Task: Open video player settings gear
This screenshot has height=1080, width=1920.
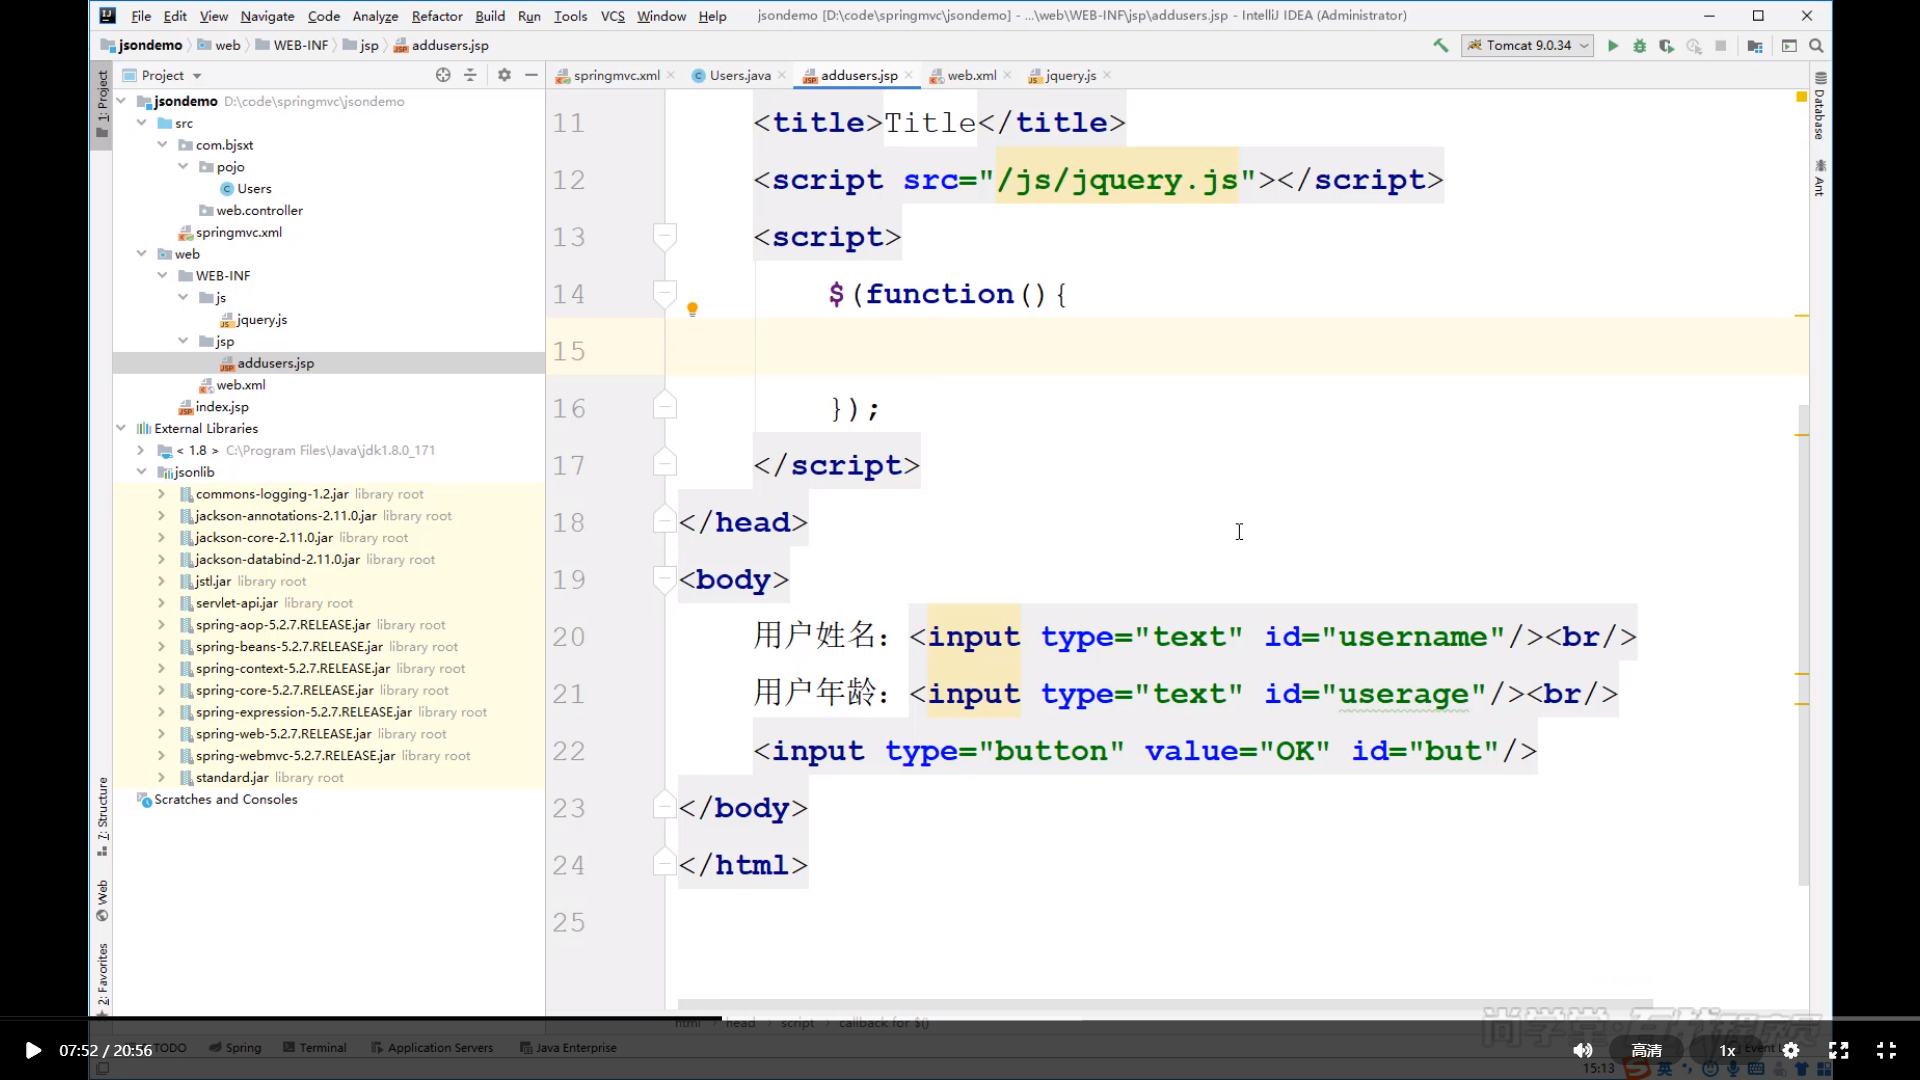Action: pyautogui.click(x=1791, y=1050)
